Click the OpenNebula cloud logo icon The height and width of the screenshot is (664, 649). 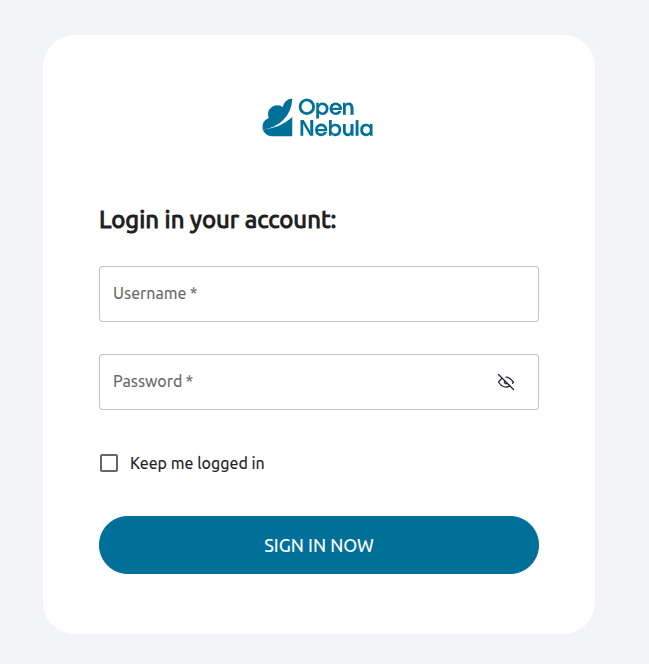[278, 118]
